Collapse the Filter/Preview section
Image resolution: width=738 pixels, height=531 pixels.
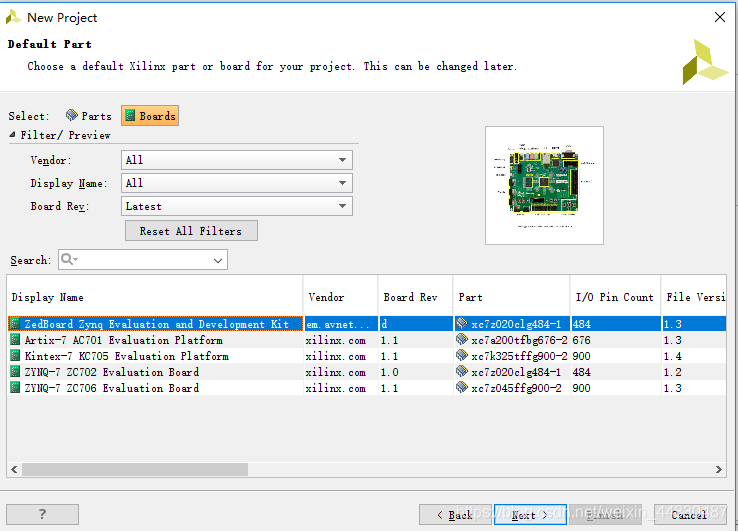(12, 135)
